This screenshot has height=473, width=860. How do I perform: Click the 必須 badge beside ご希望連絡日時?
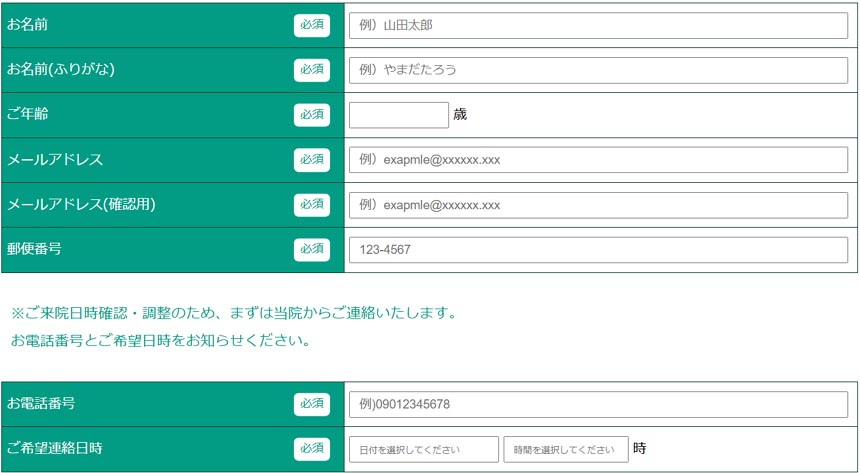tap(312, 449)
